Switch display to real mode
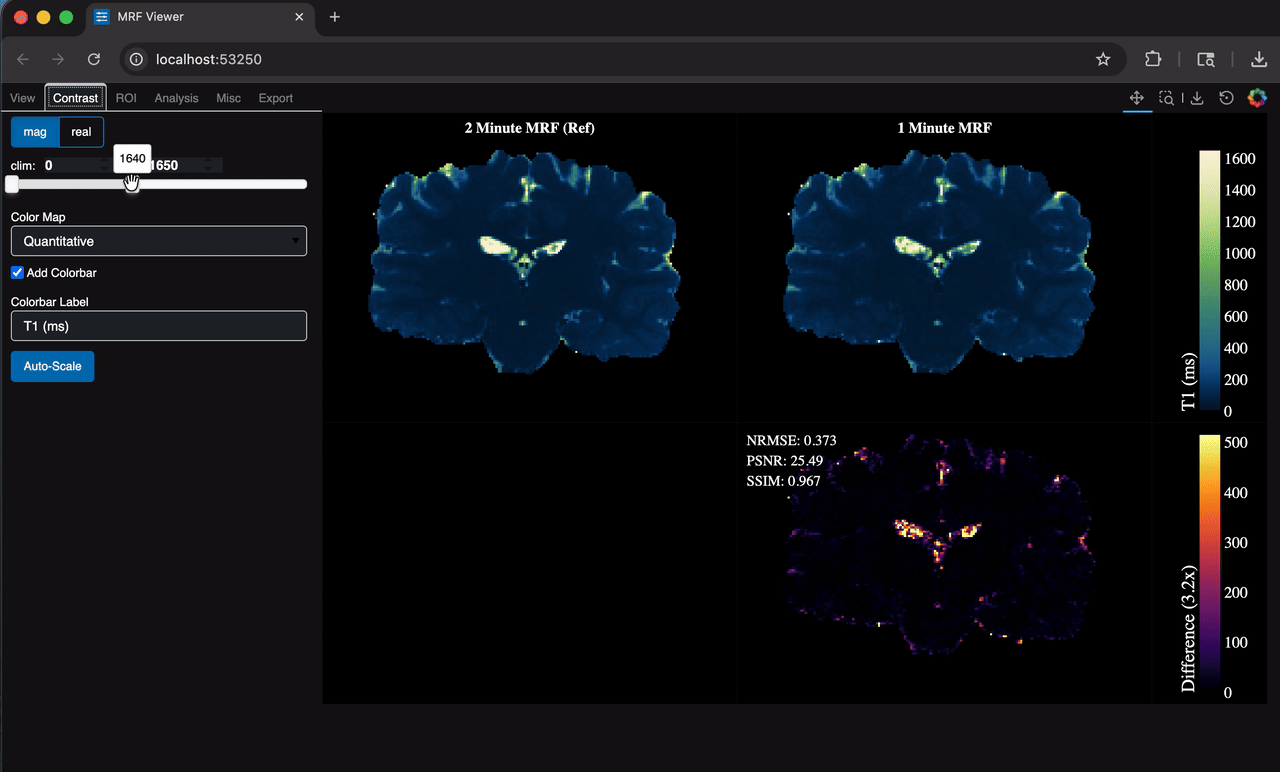This screenshot has width=1280, height=772. point(81,132)
